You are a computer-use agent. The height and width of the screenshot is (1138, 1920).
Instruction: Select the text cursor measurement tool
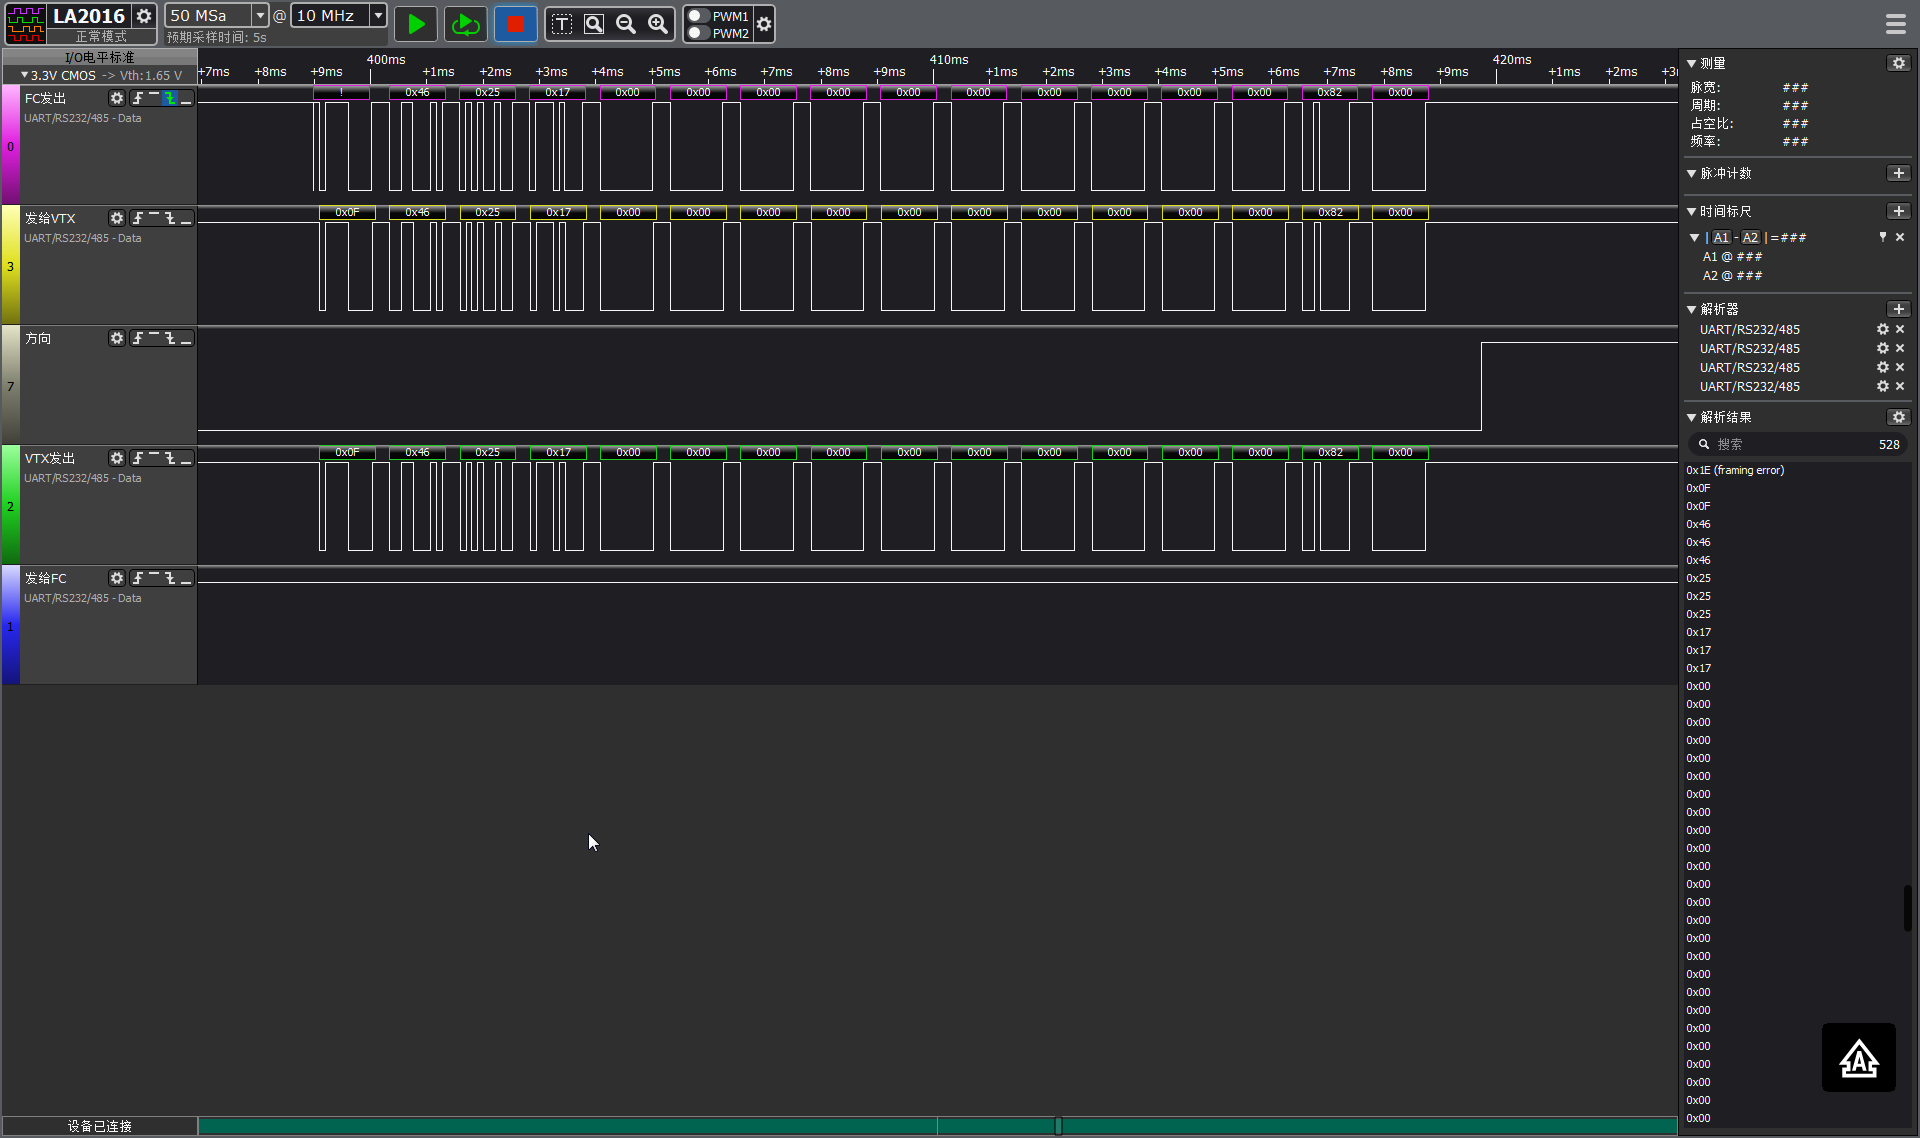coord(562,24)
